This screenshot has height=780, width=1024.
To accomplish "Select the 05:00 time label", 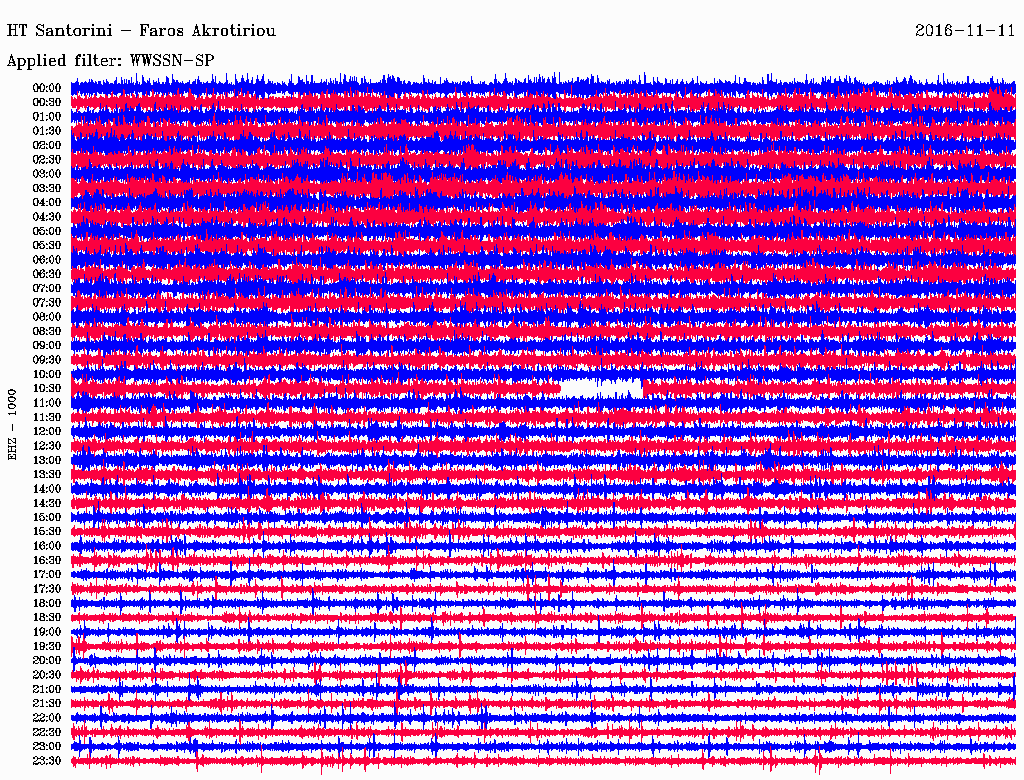I will click(47, 231).
